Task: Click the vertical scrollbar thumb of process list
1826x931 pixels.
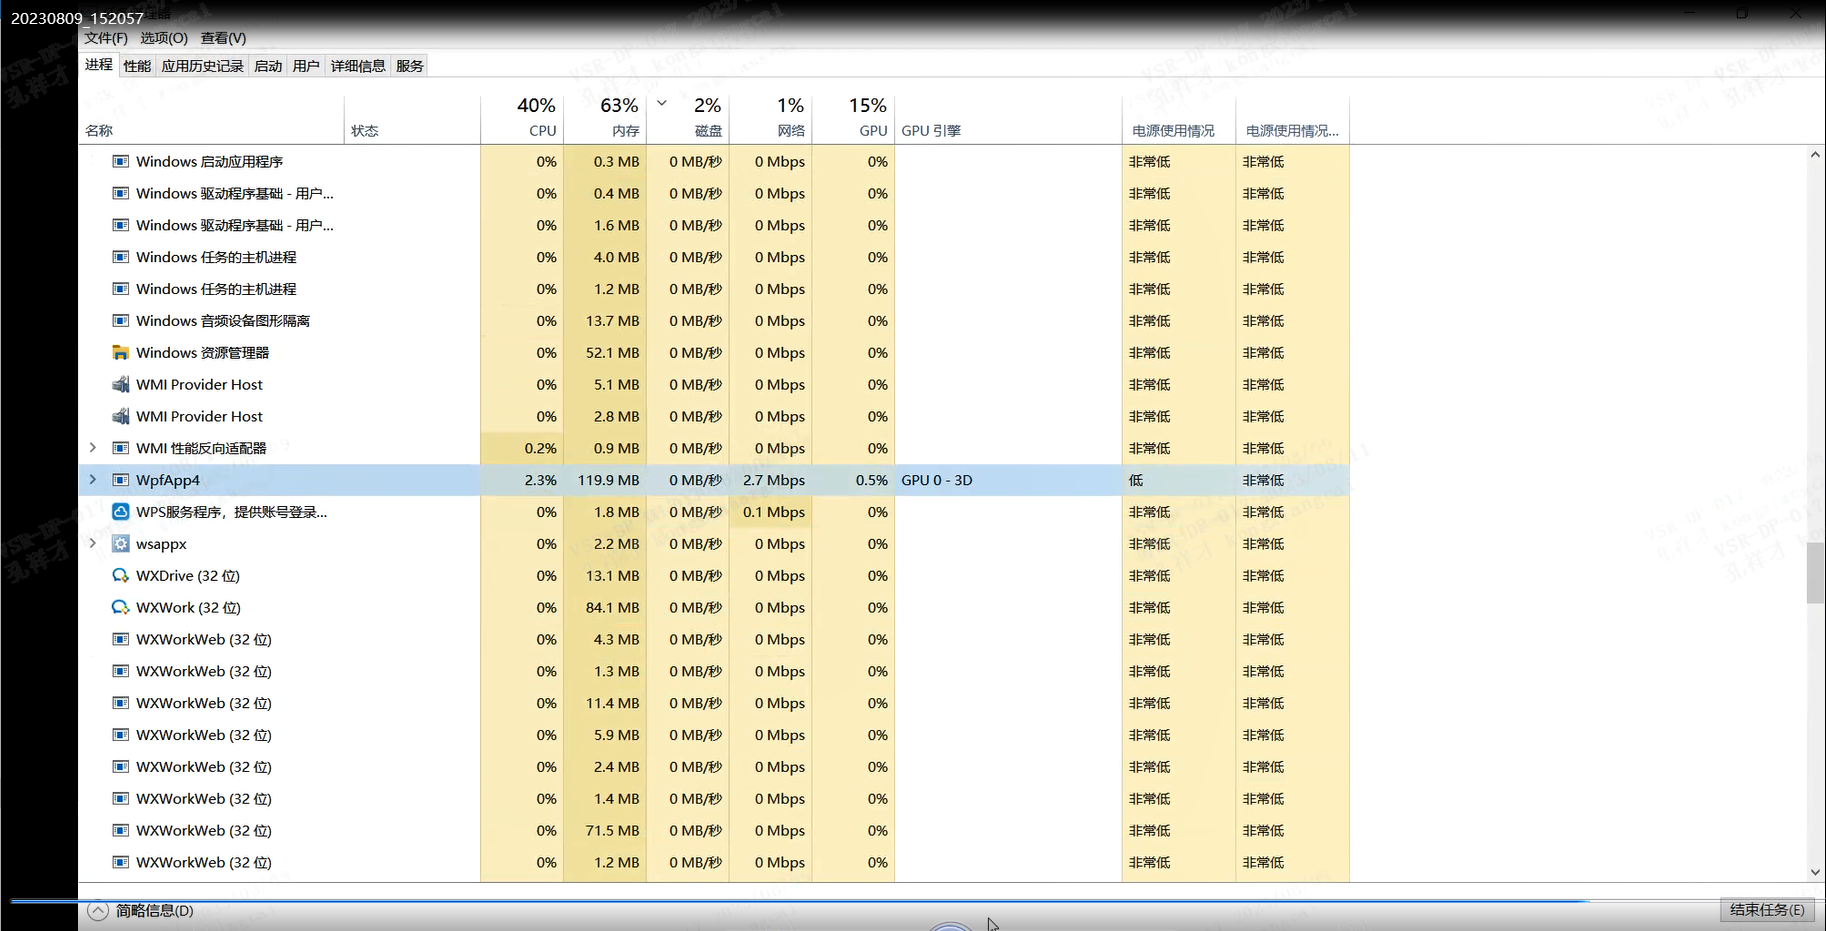Action: pos(1815,573)
